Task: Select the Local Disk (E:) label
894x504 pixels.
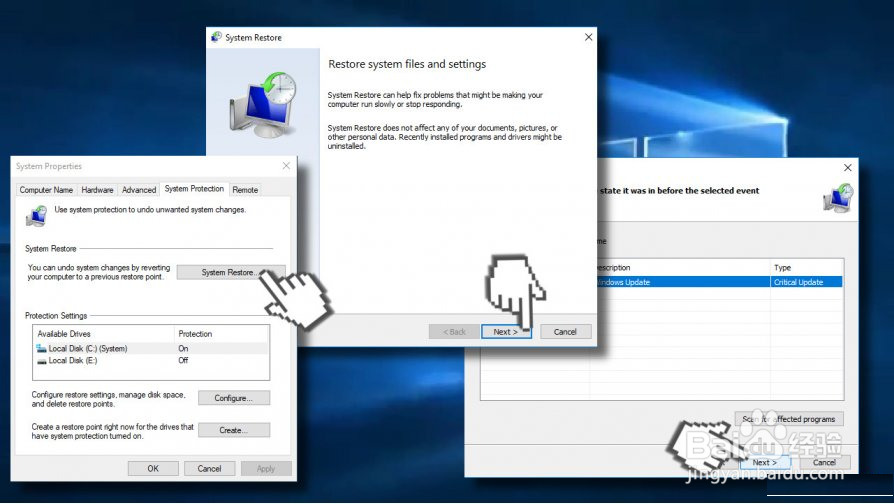Action: (x=73, y=361)
